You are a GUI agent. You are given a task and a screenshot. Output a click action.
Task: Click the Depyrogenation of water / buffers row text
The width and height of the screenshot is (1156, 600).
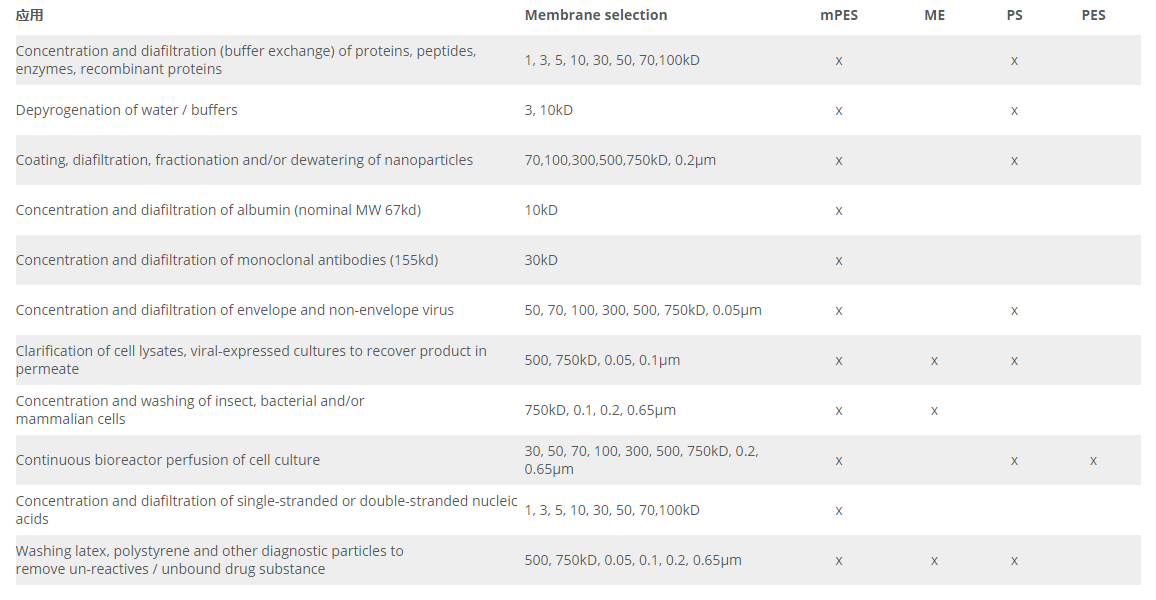pos(127,110)
